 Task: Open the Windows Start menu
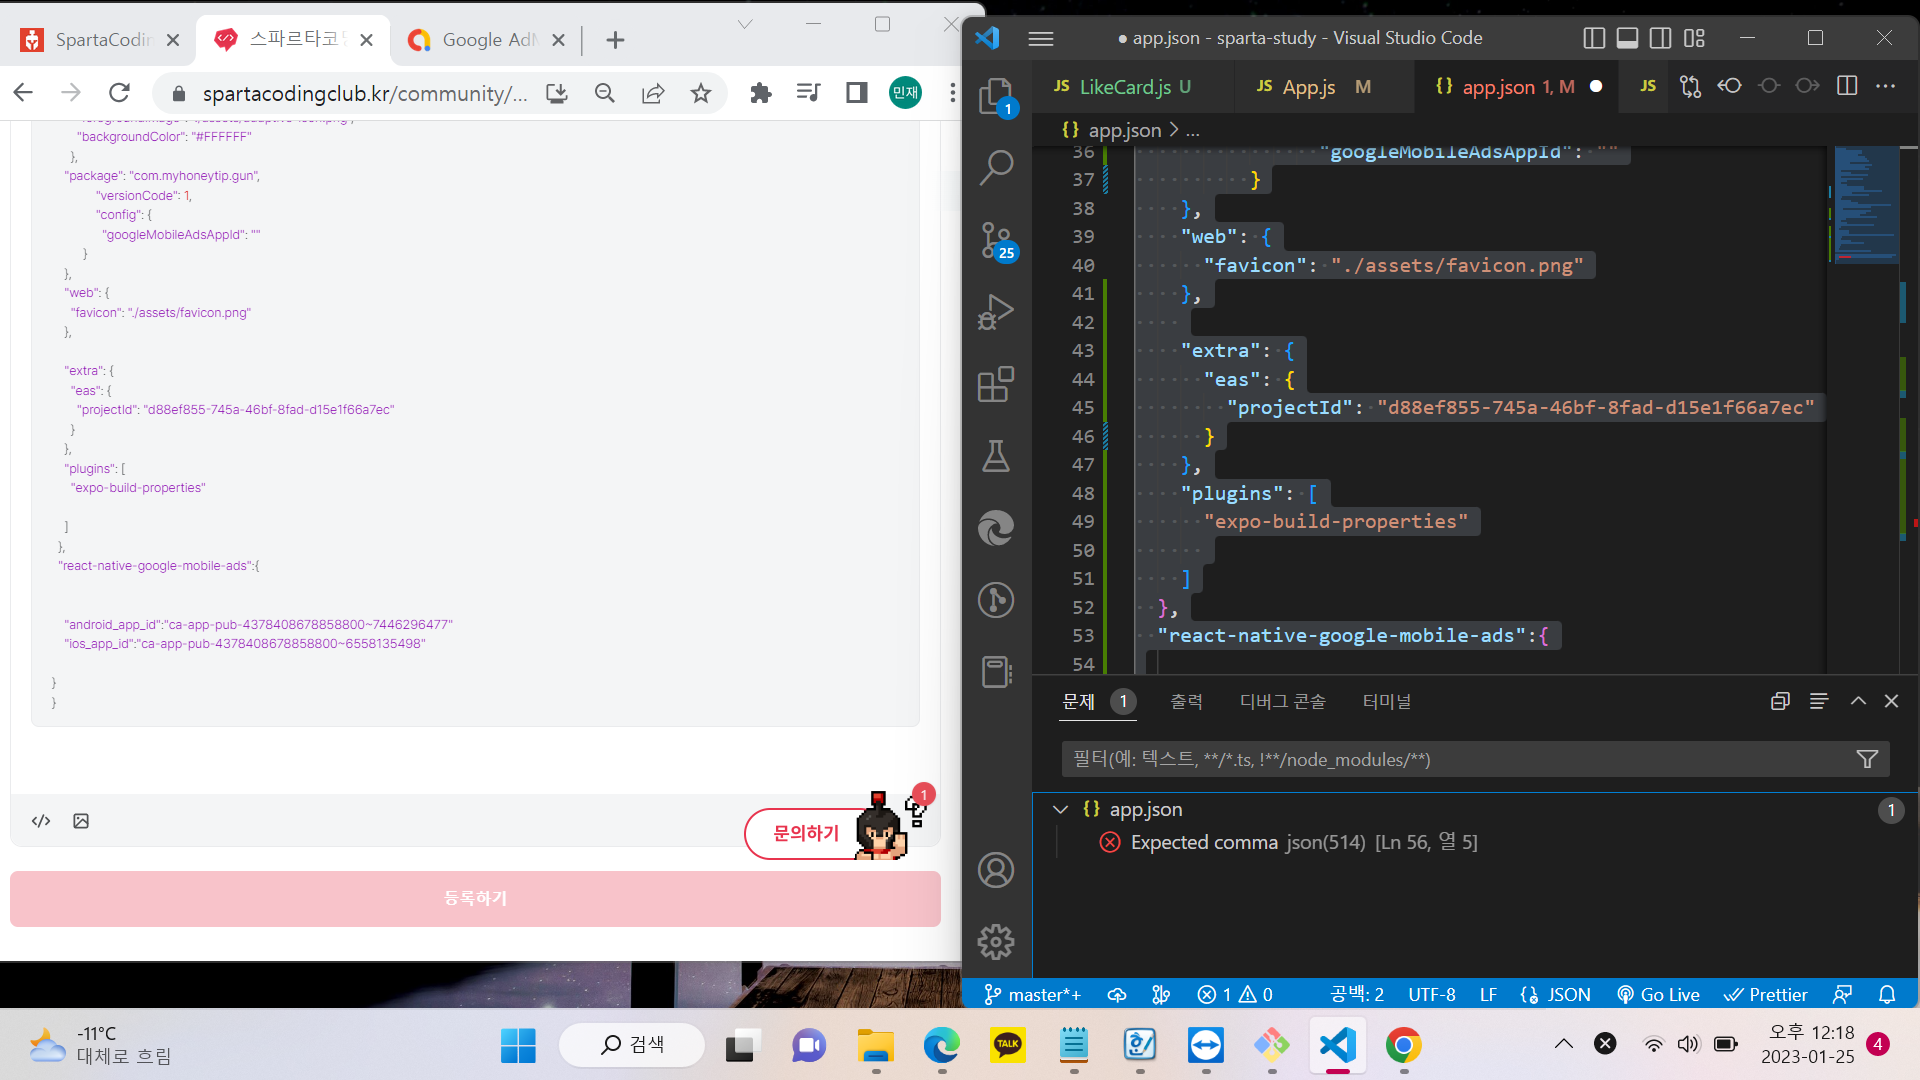(x=518, y=1045)
